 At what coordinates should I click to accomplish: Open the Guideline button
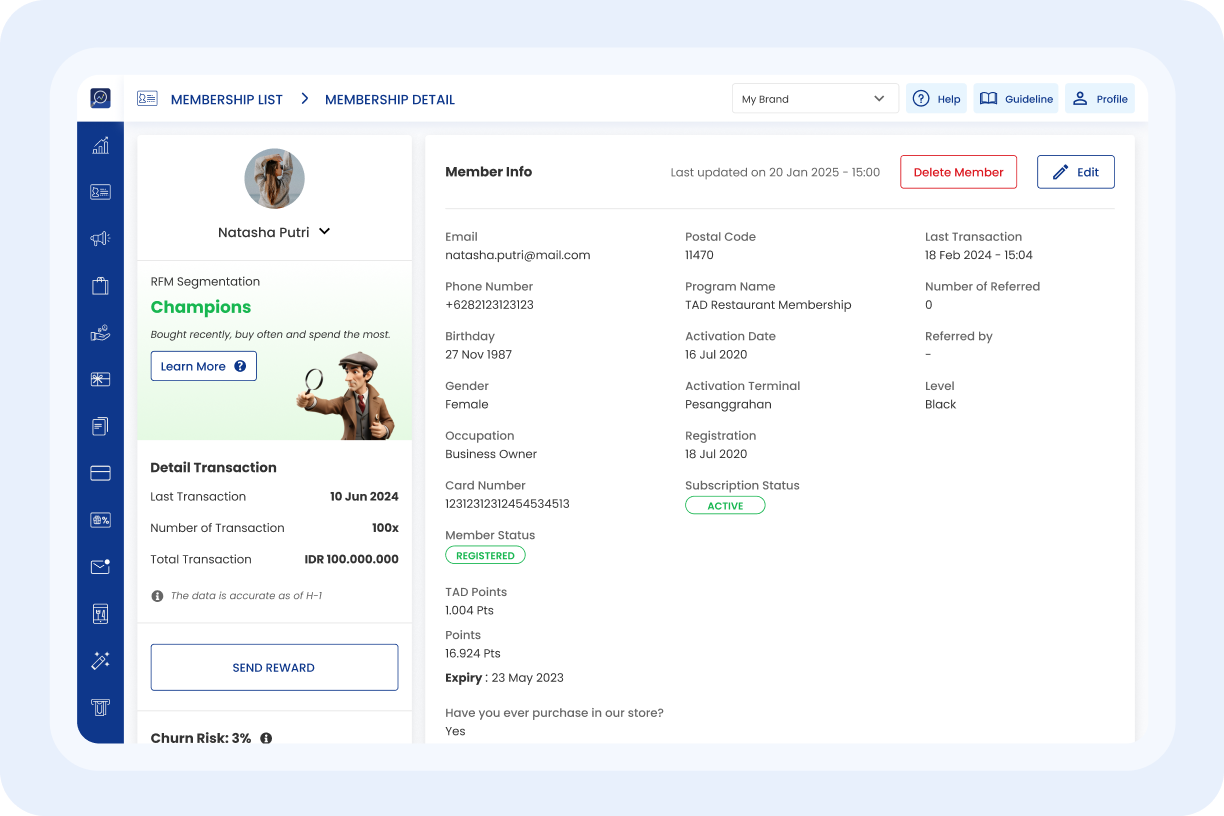click(x=1016, y=99)
